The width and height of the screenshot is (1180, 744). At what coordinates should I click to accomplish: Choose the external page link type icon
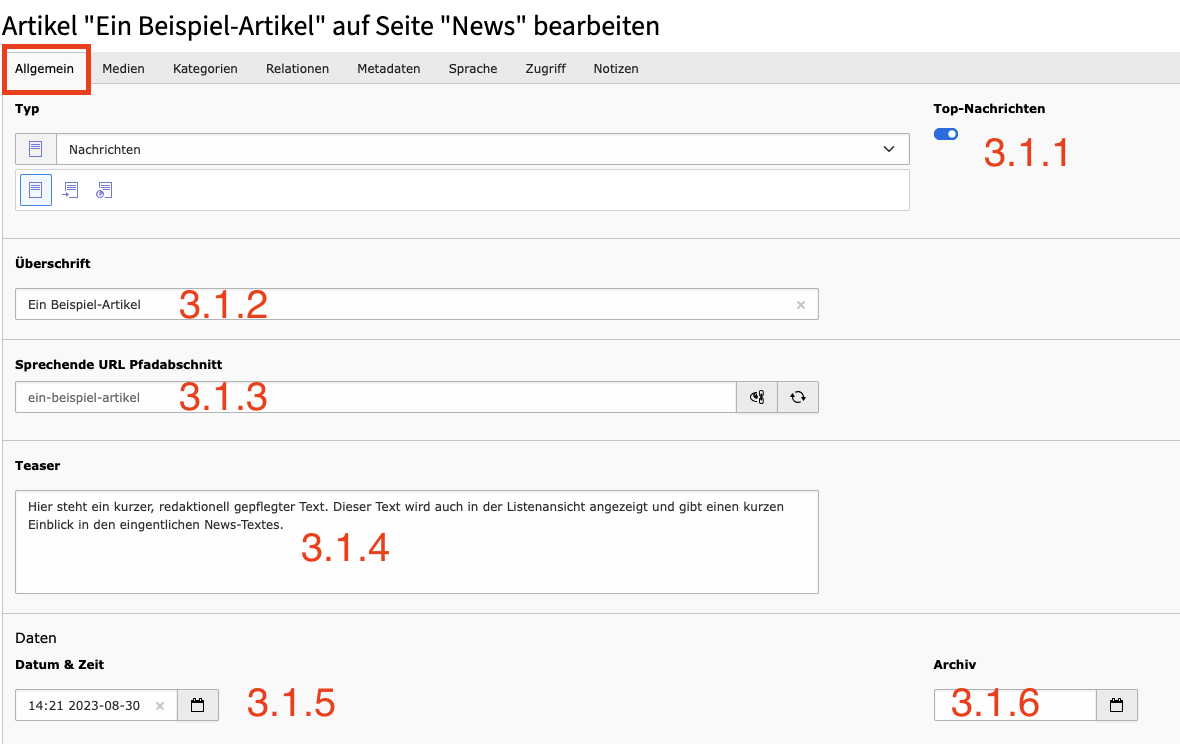pos(104,190)
